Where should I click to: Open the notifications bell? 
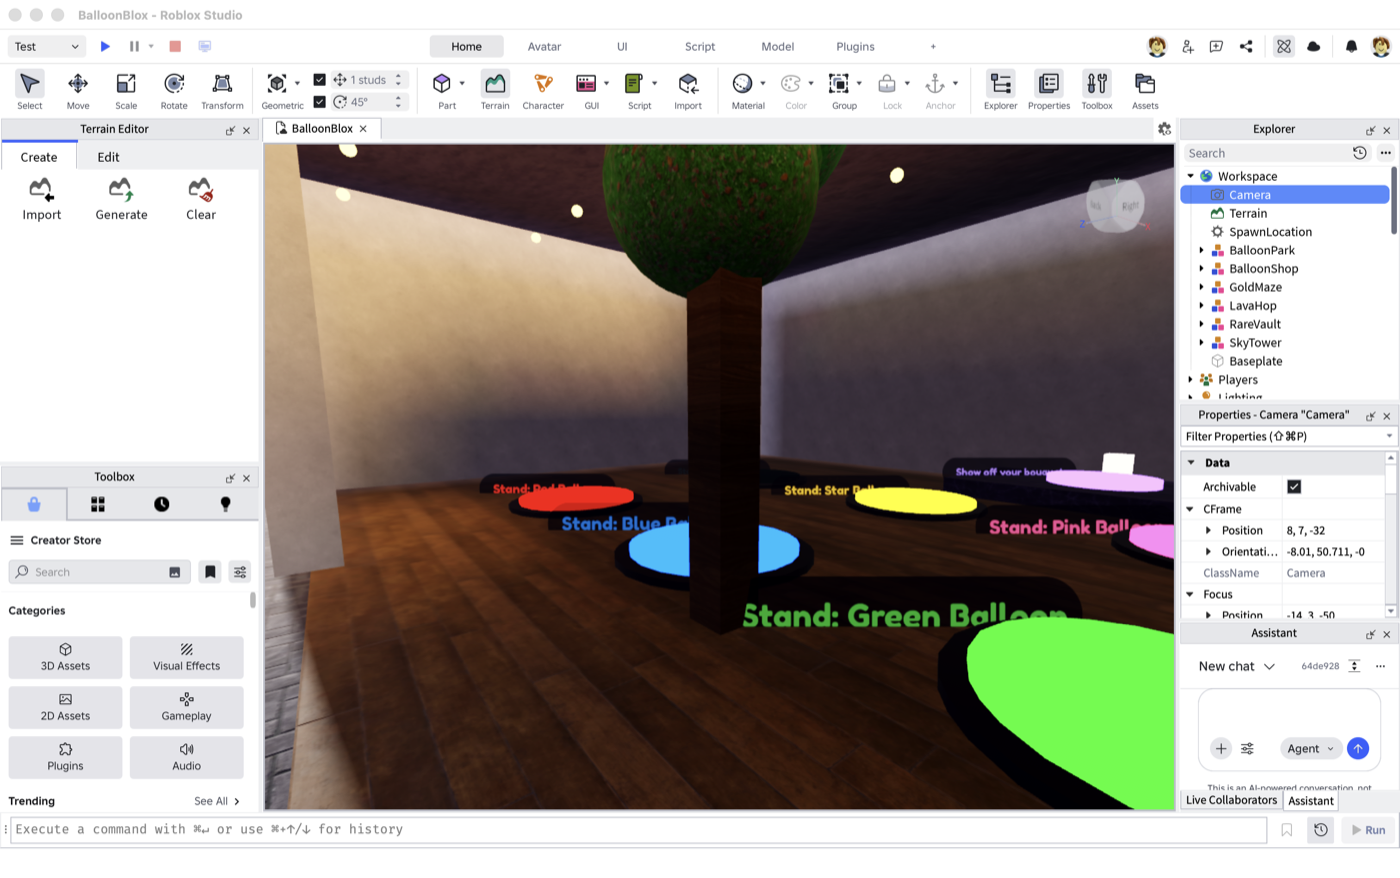[1351, 46]
